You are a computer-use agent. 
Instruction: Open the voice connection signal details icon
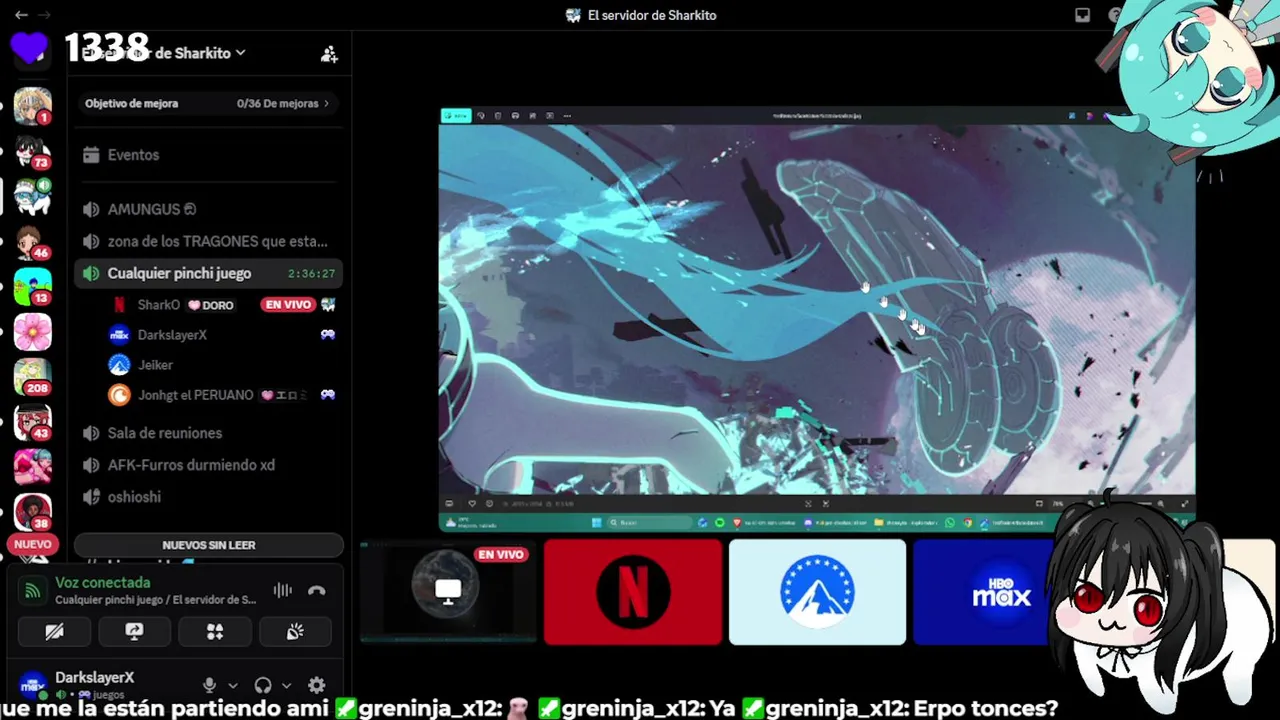[32, 591]
